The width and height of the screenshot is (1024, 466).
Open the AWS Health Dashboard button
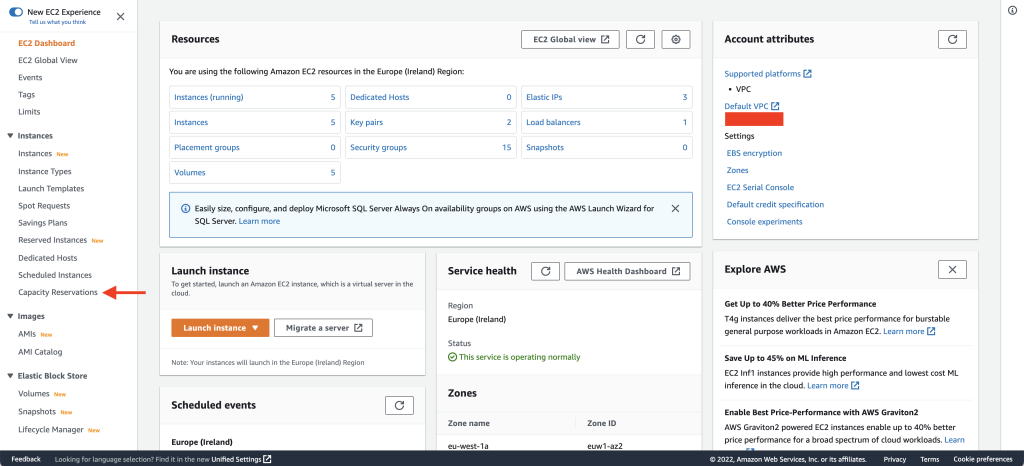(627, 271)
